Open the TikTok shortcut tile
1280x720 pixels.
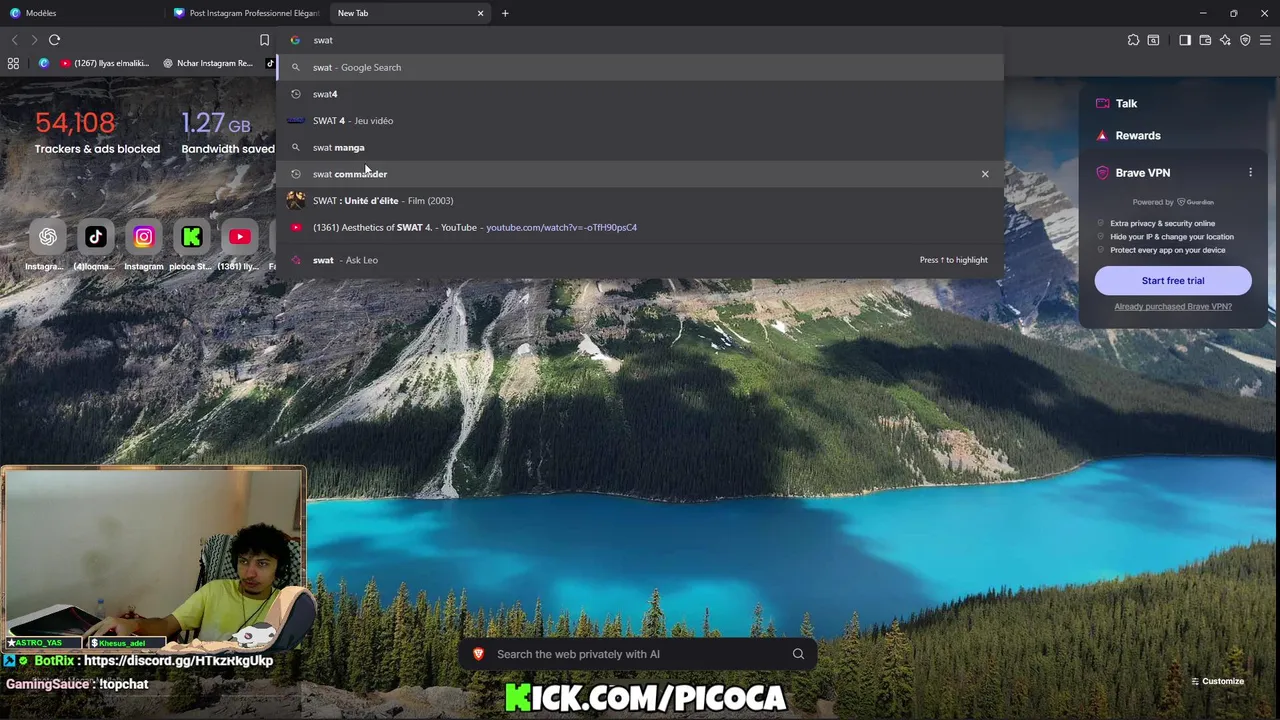(96, 237)
